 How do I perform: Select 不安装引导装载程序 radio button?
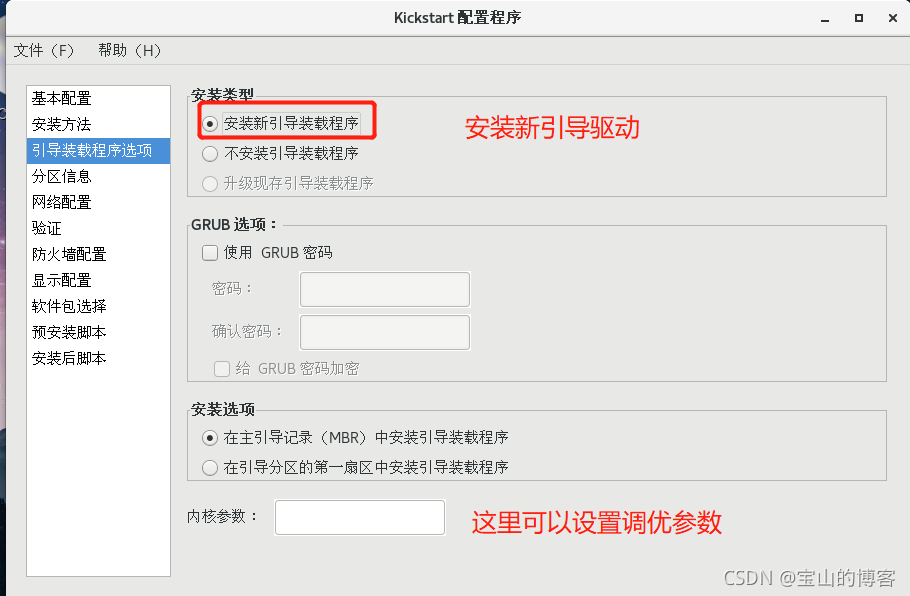coord(210,154)
